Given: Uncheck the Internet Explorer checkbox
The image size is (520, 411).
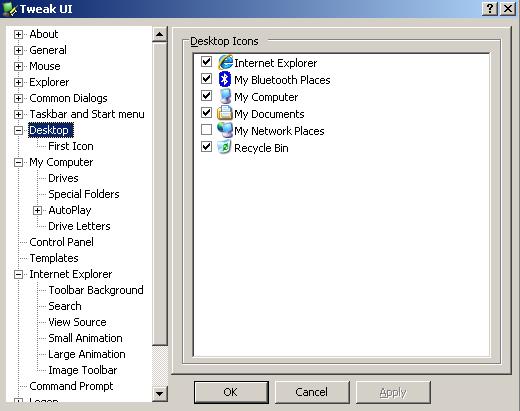Looking at the screenshot, I should [206, 61].
